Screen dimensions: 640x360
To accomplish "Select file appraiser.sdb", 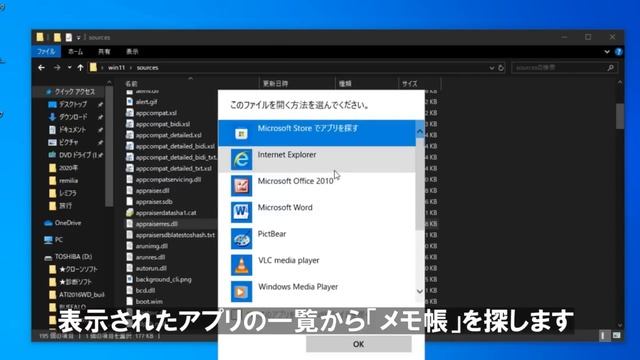I will pyautogui.click(x=154, y=202).
